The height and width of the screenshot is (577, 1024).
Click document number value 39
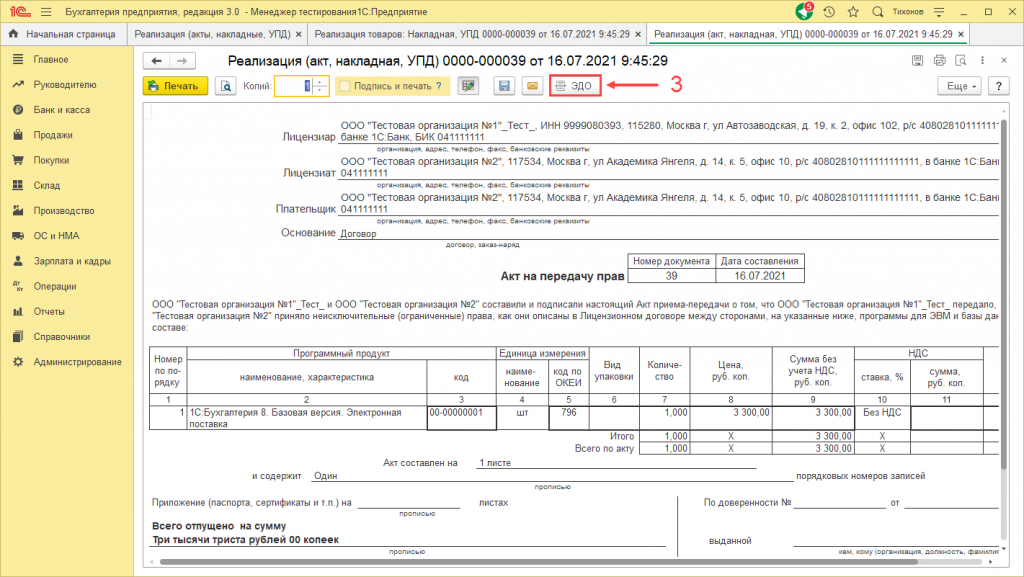(671, 275)
